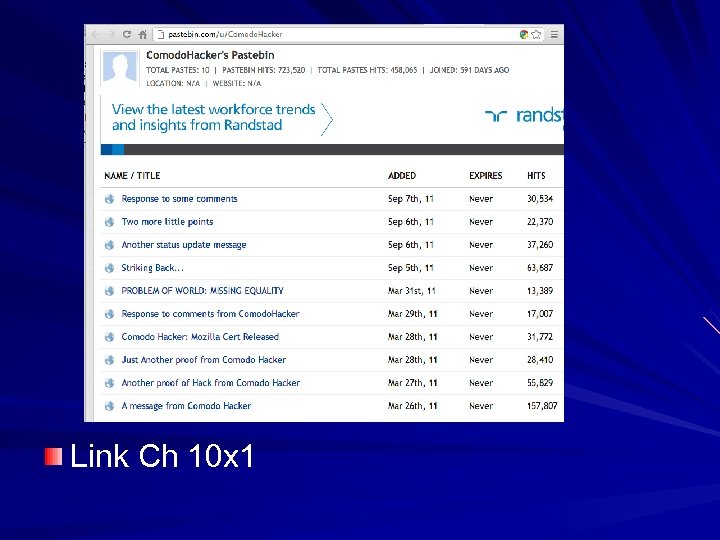Click the Mar 26th, 11 date cell

[413, 406]
